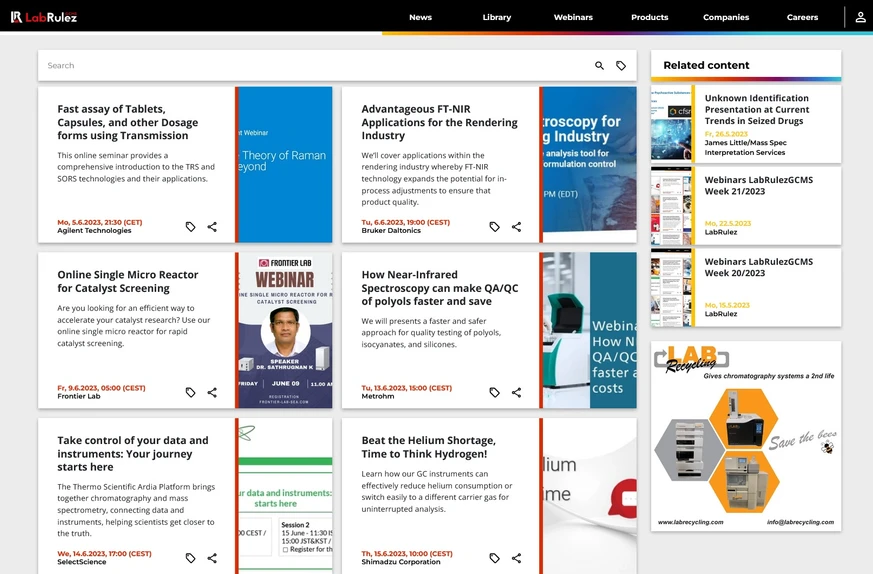
Task: Share the Advantageous FT-NIR Applications card
Action: [517, 227]
